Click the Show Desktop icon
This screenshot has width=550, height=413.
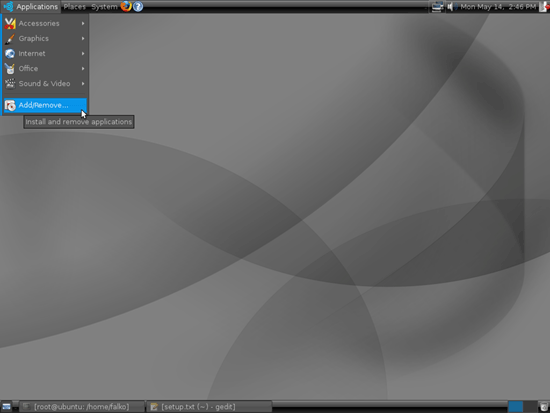pos(7,407)
